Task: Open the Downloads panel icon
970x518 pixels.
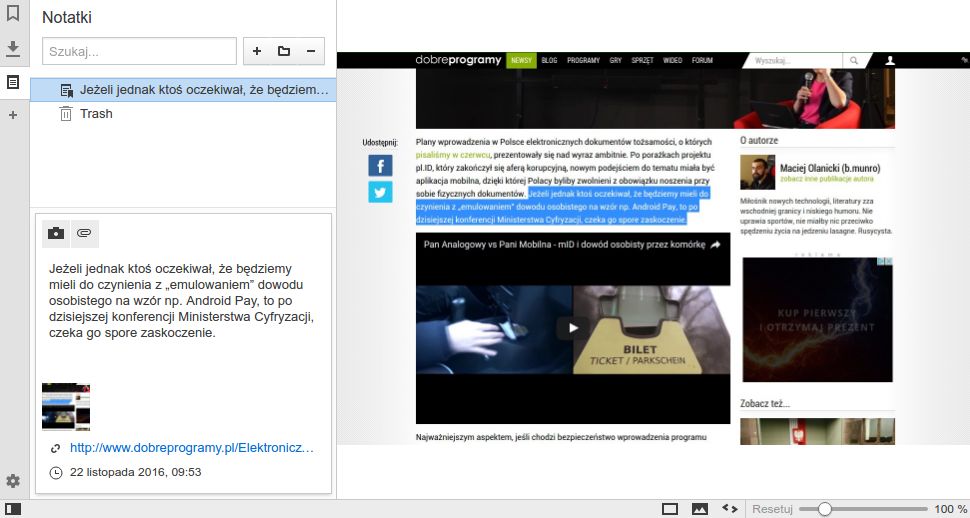Action: [12, 49]
